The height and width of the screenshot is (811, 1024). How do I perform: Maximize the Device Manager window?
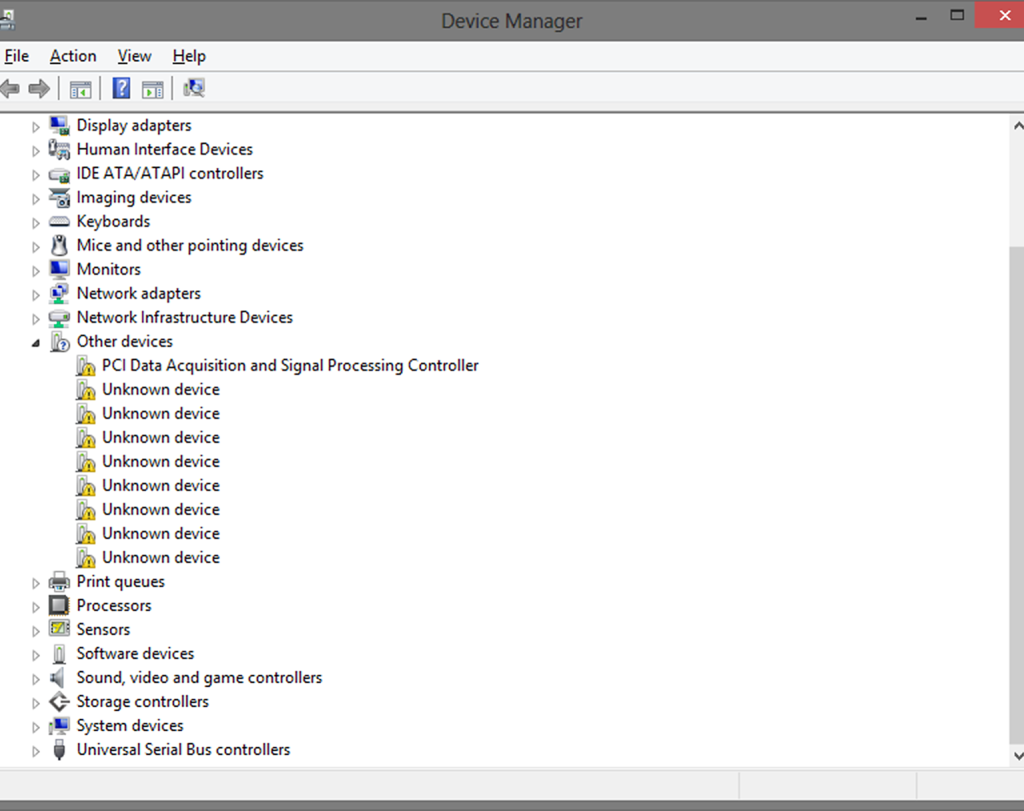(957, 16)
